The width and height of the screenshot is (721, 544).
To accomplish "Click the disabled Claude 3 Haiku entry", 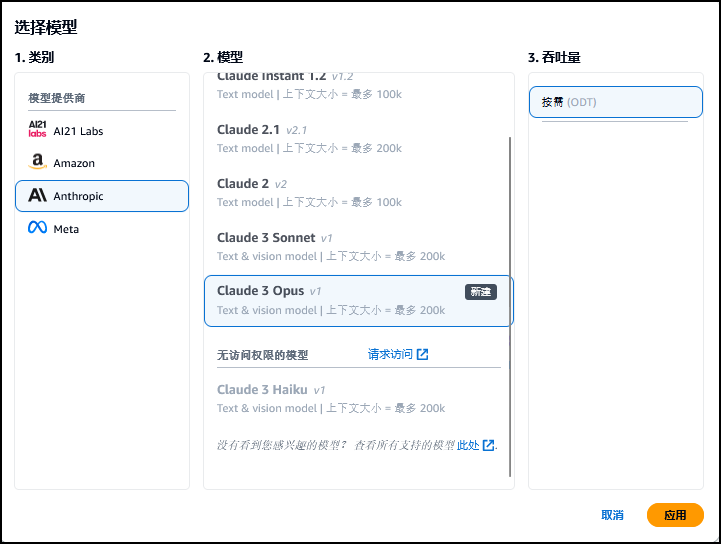I will click(x=357, y=399).
